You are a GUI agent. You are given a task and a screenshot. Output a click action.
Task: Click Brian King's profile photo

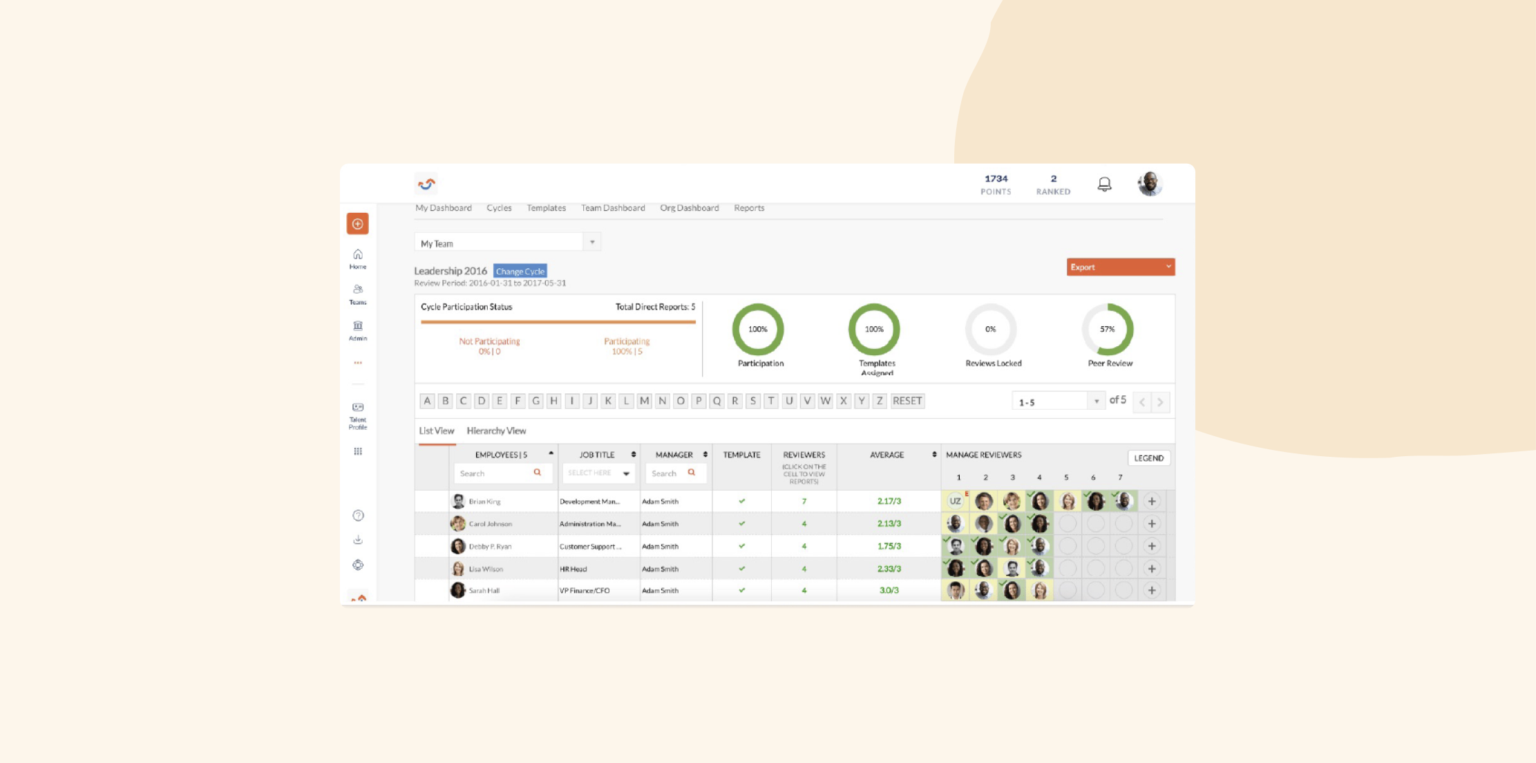(x=458, y=501)
